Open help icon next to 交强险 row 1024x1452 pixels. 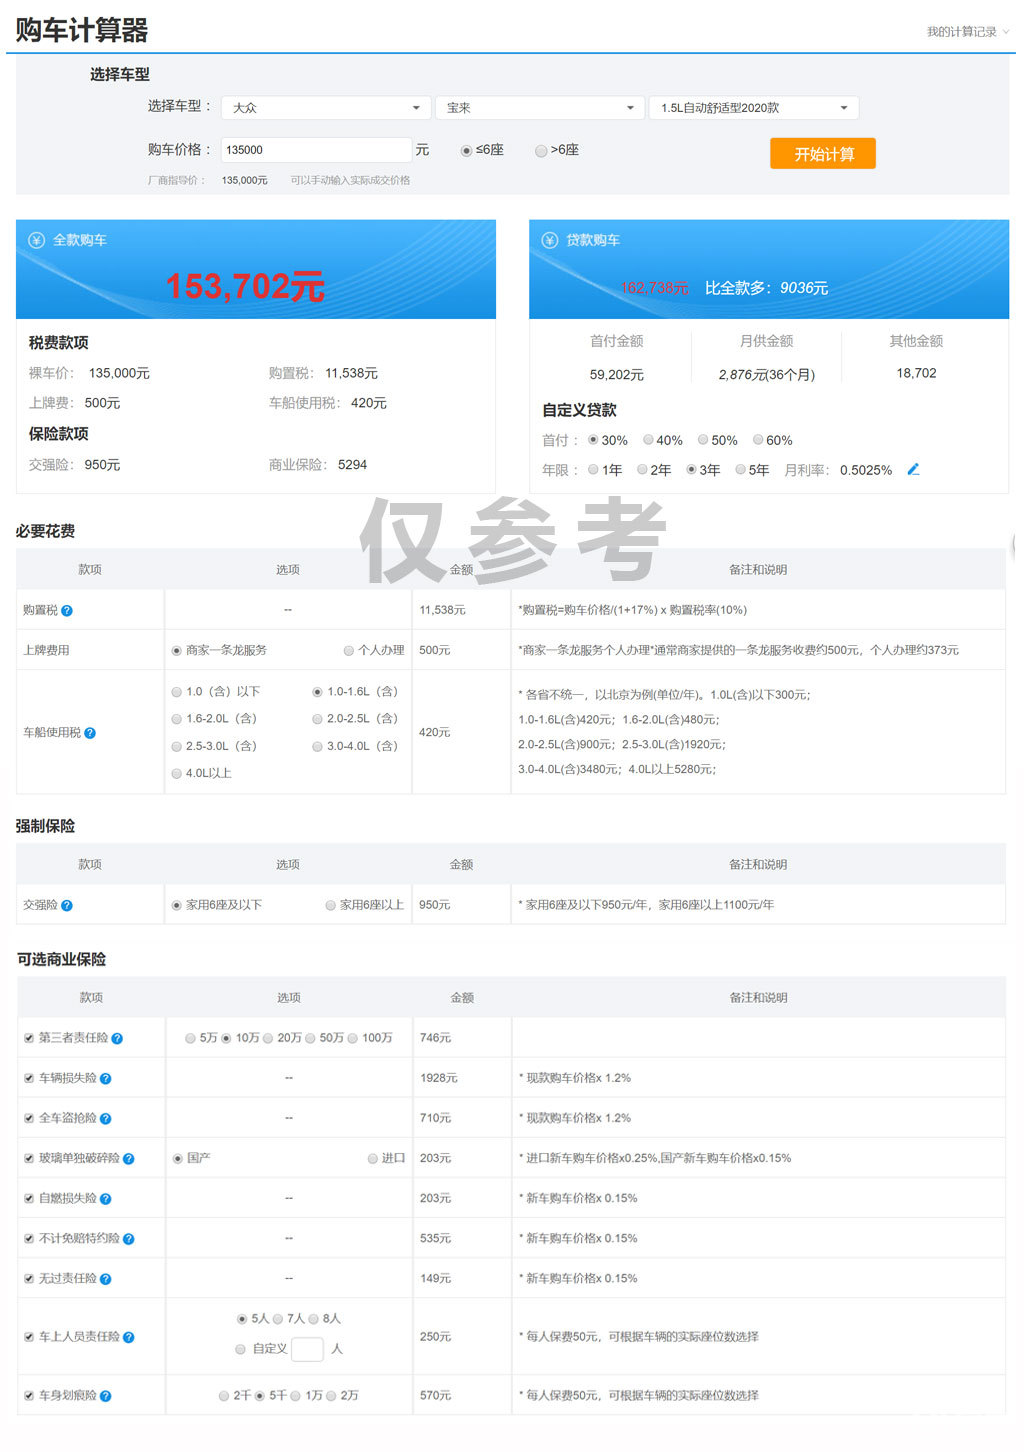pyautogui.click(x=67, y=905)
